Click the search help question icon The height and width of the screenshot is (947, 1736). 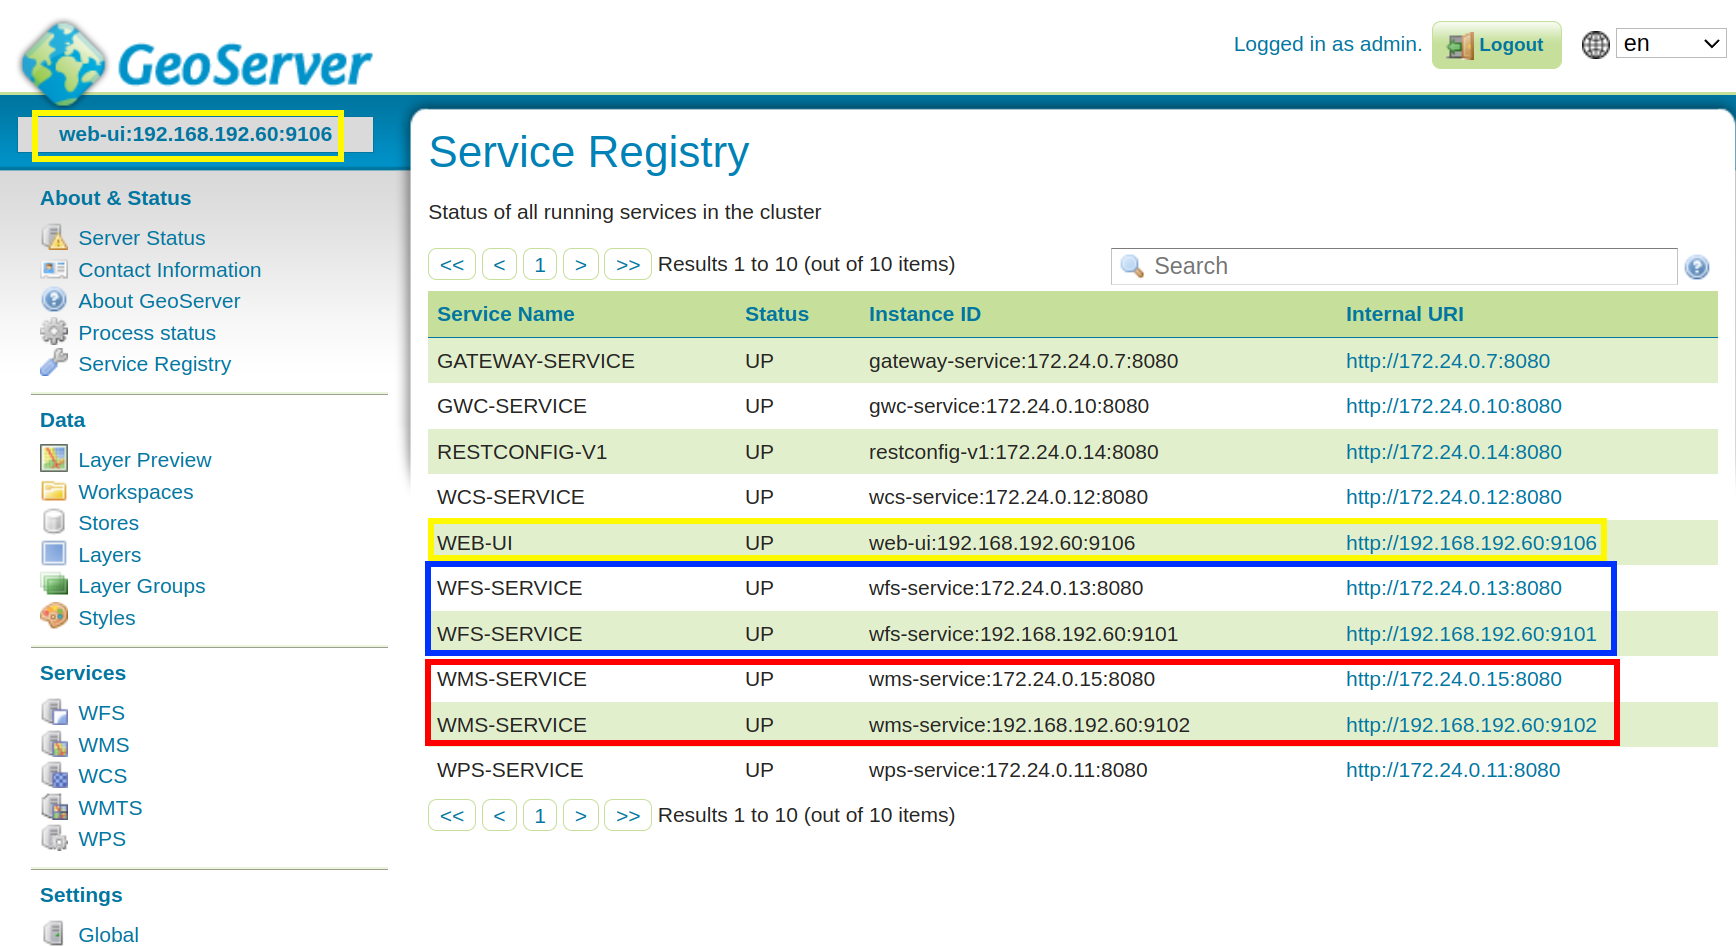point(1697,267)
